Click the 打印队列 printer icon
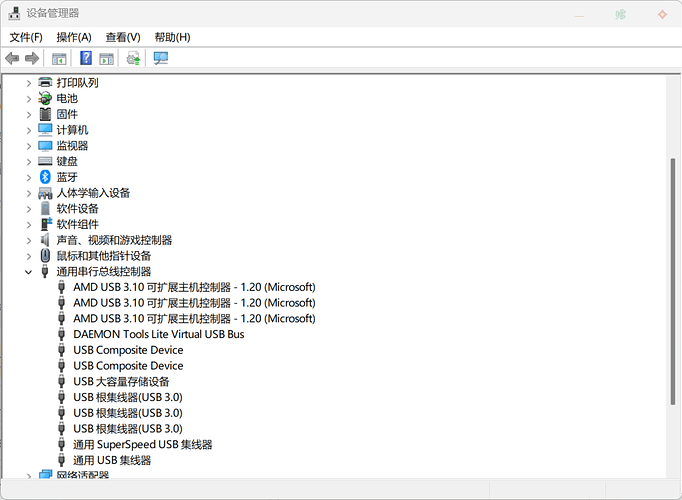The image size is (682, 500). pos(45,82)
